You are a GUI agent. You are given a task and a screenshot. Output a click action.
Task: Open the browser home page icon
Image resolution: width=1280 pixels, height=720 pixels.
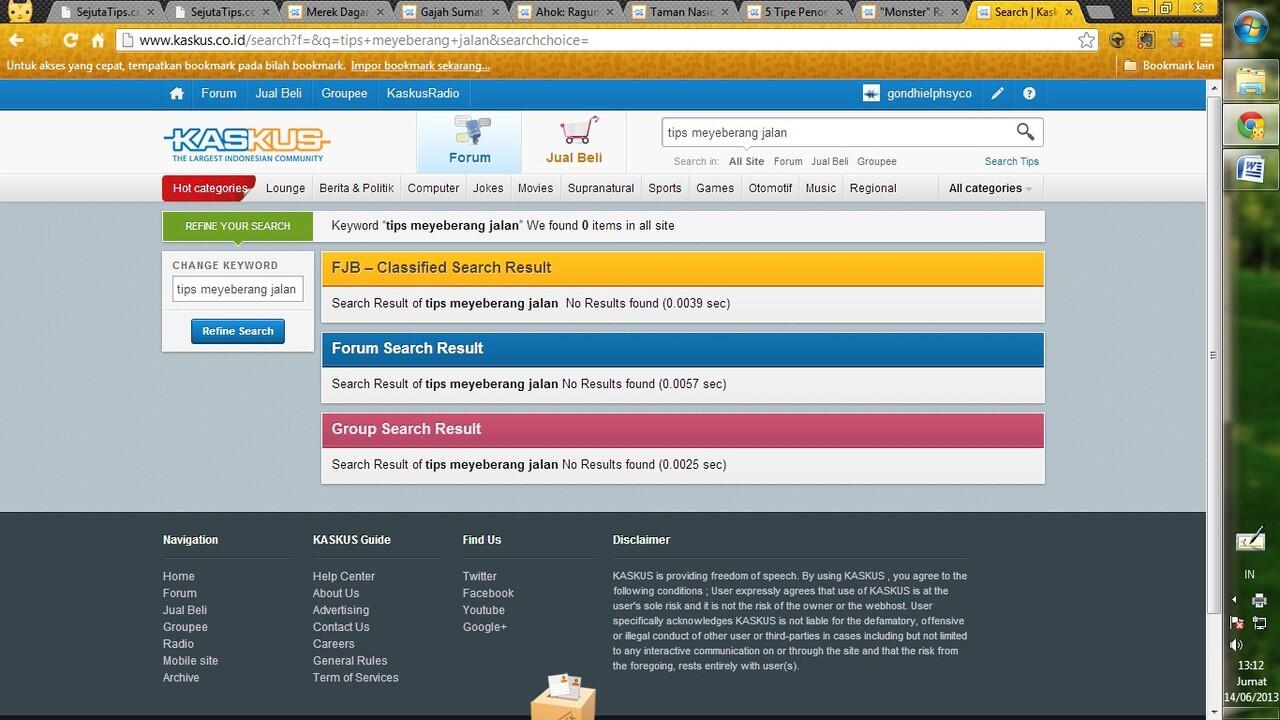(x=98, y=40)
